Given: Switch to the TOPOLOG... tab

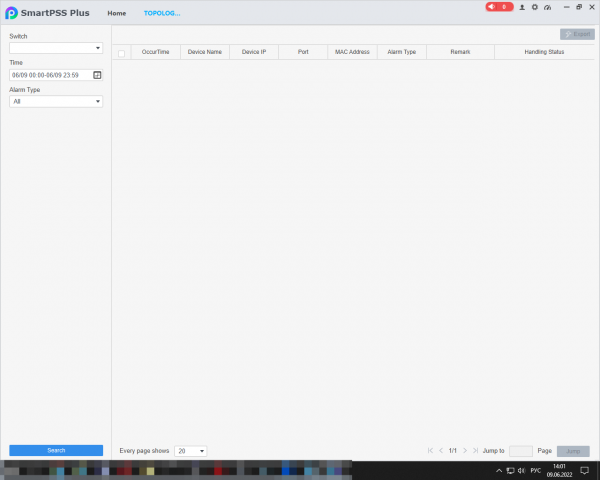Looking at the screenshot, I should [x=162, y=13].
